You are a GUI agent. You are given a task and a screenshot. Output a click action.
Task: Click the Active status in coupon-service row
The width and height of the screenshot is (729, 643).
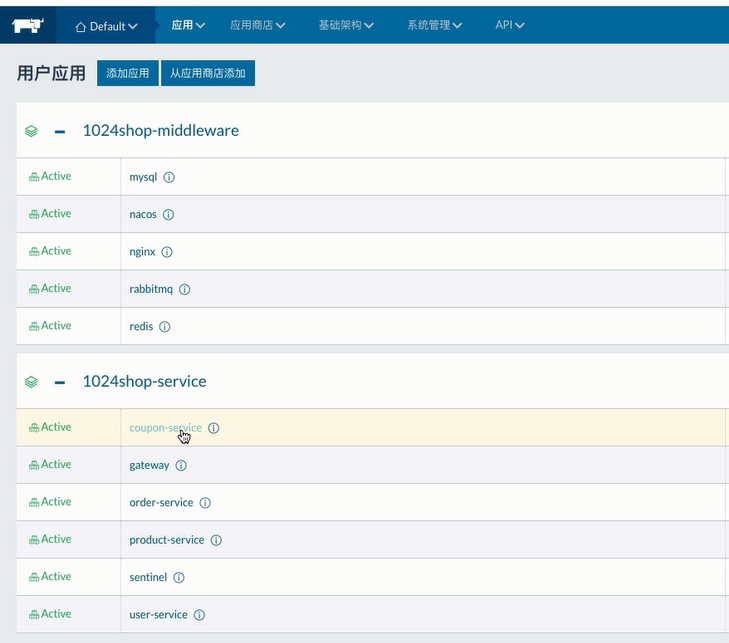click(50, 427)
